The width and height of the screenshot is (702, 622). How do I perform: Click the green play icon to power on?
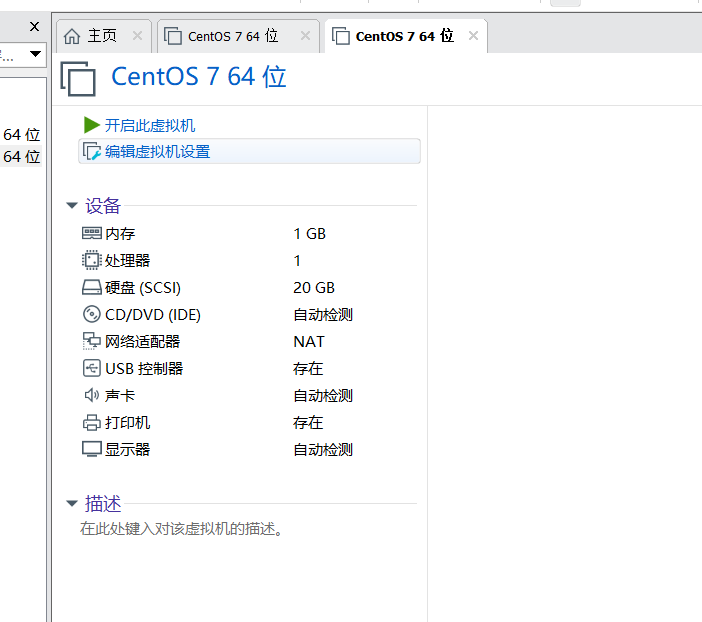coord(91,125)
